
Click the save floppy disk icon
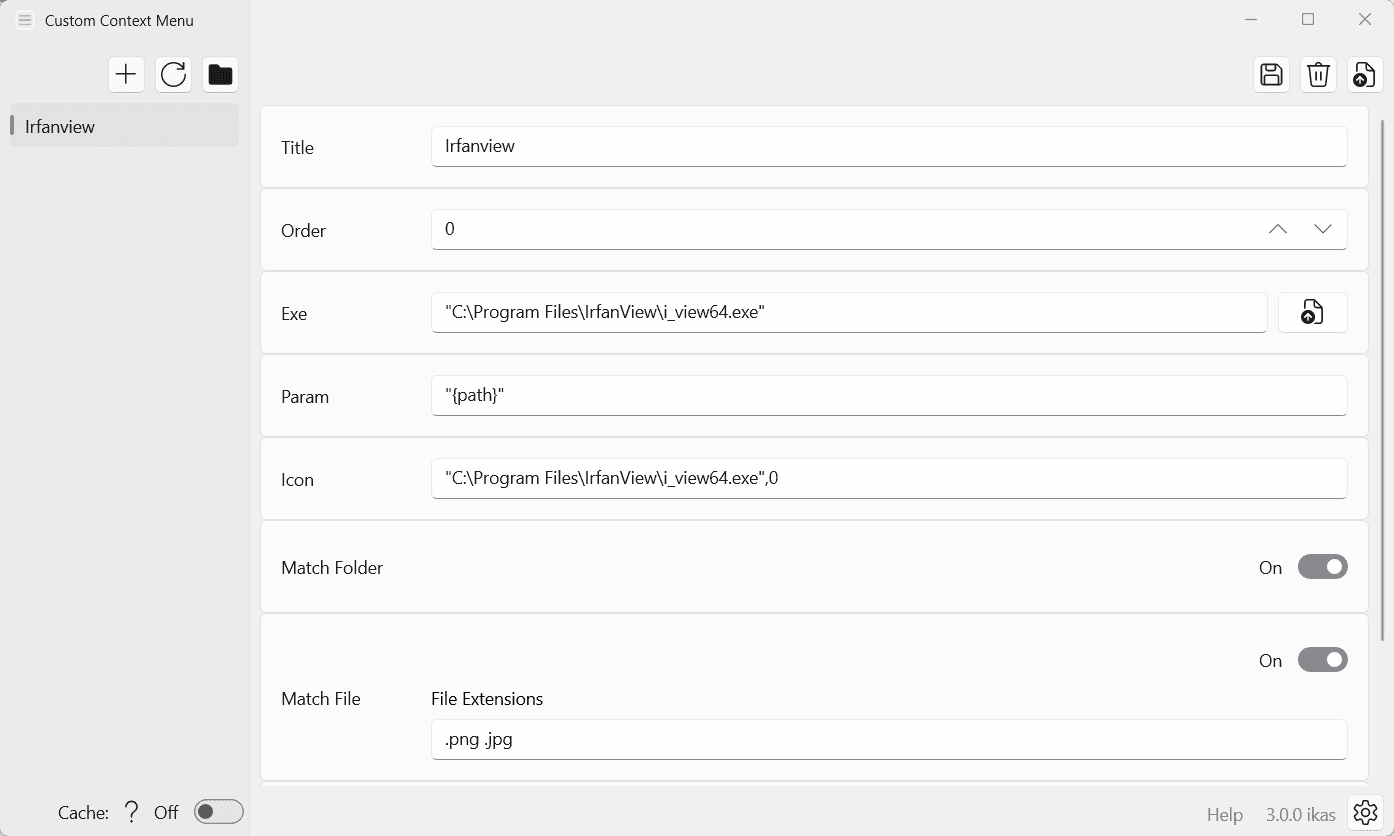[1271, 75]
